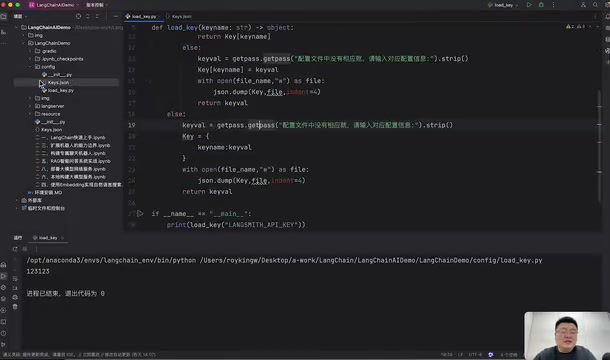Expand the .gradio folder

pos(30,51)
